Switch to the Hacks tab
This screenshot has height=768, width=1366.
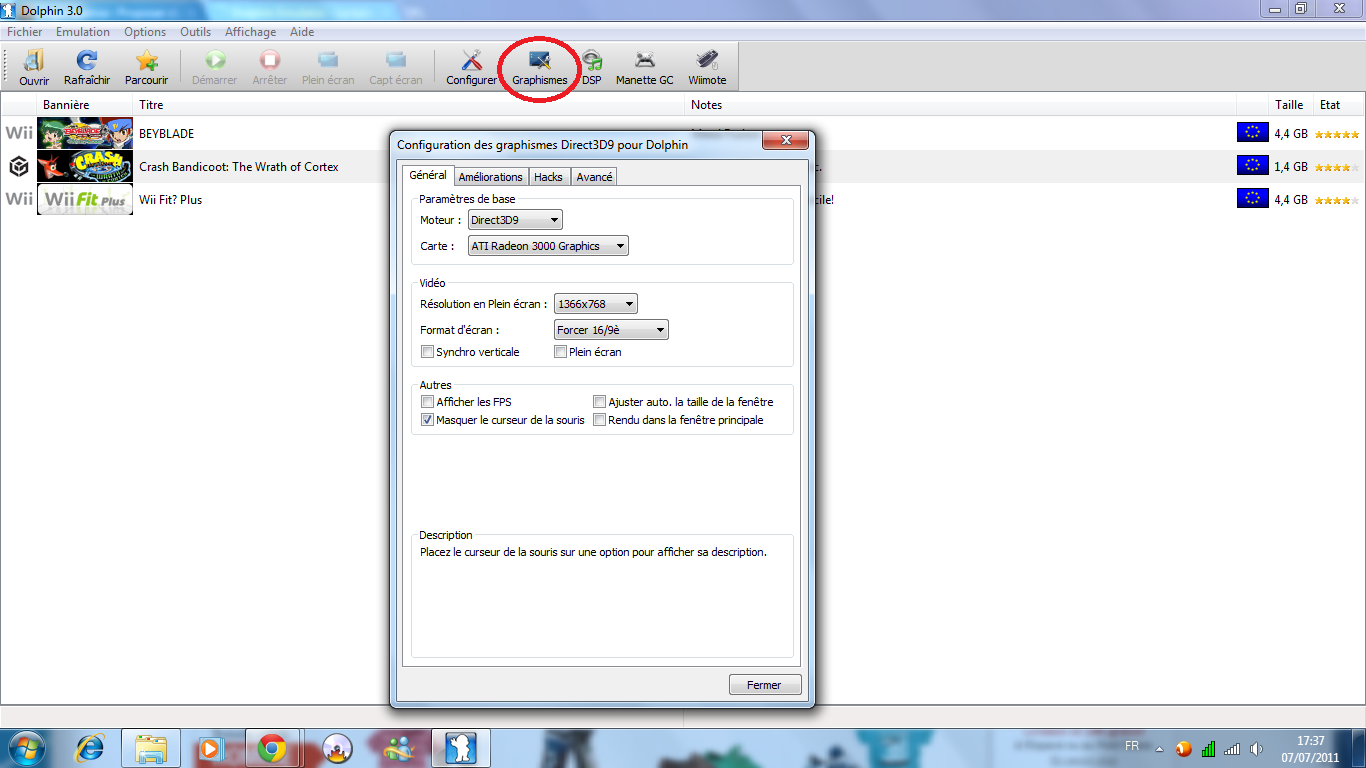pyautogui.click(x=548, y=177)
